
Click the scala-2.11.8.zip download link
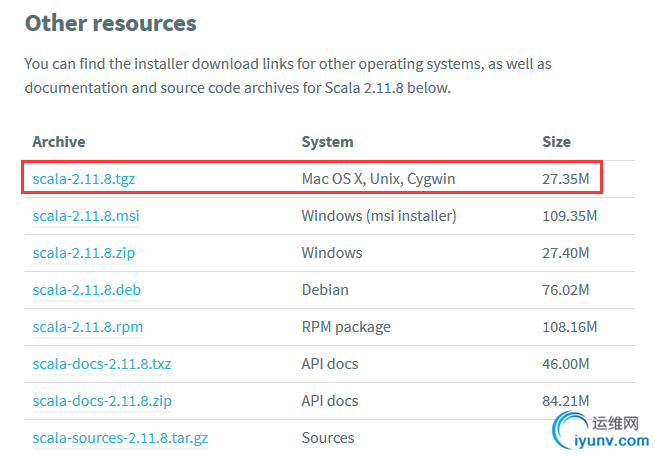(x=84, y=253)
